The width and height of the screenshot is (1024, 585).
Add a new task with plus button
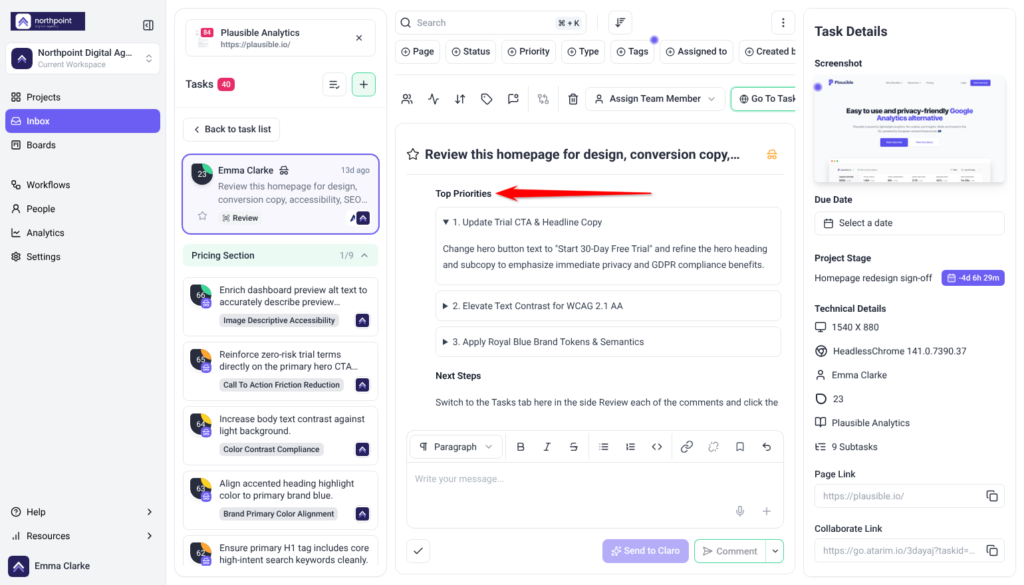click(x=364, y=84)
